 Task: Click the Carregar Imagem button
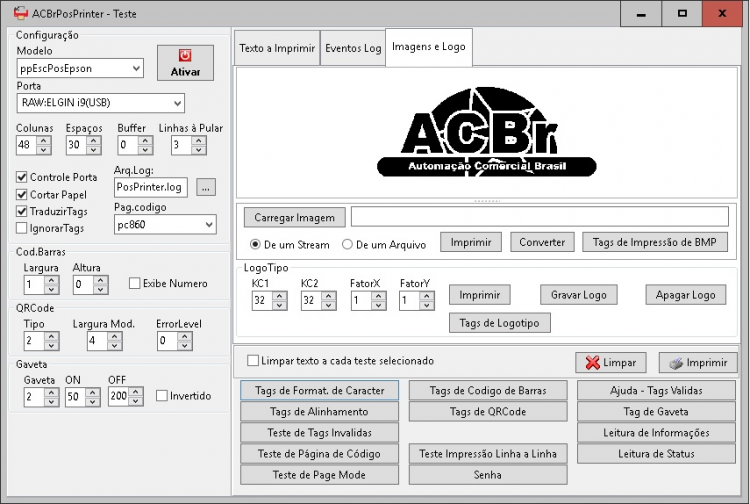295,218
